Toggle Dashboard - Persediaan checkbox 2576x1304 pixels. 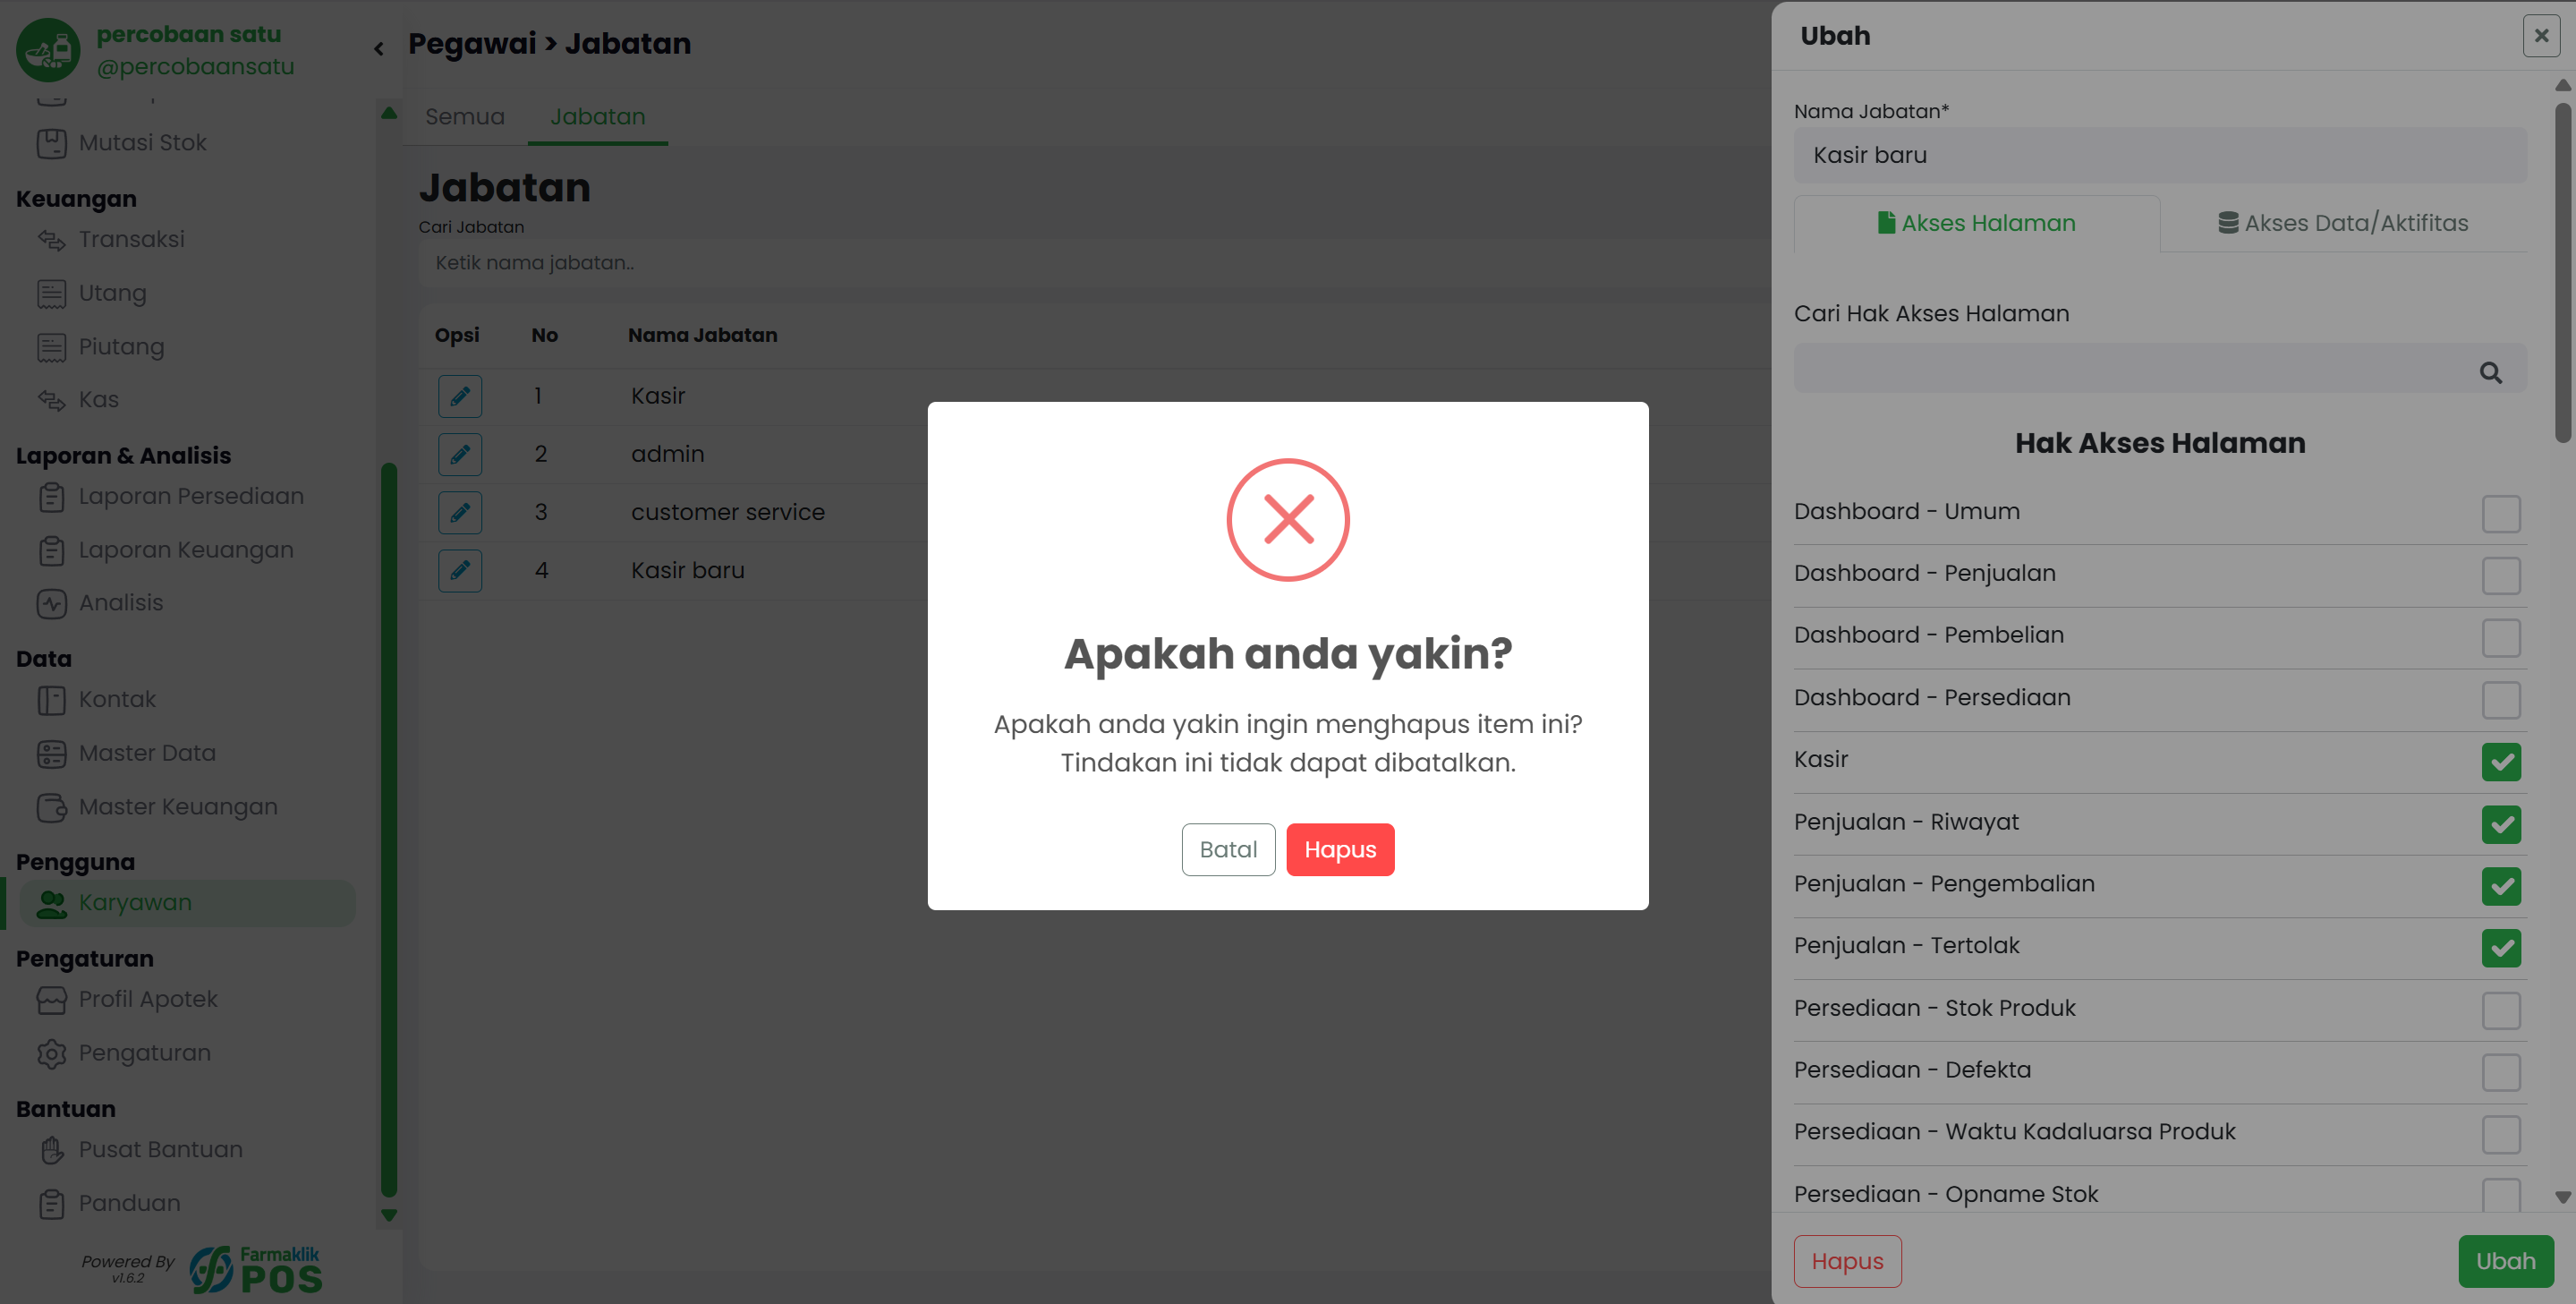(2501, 700)
